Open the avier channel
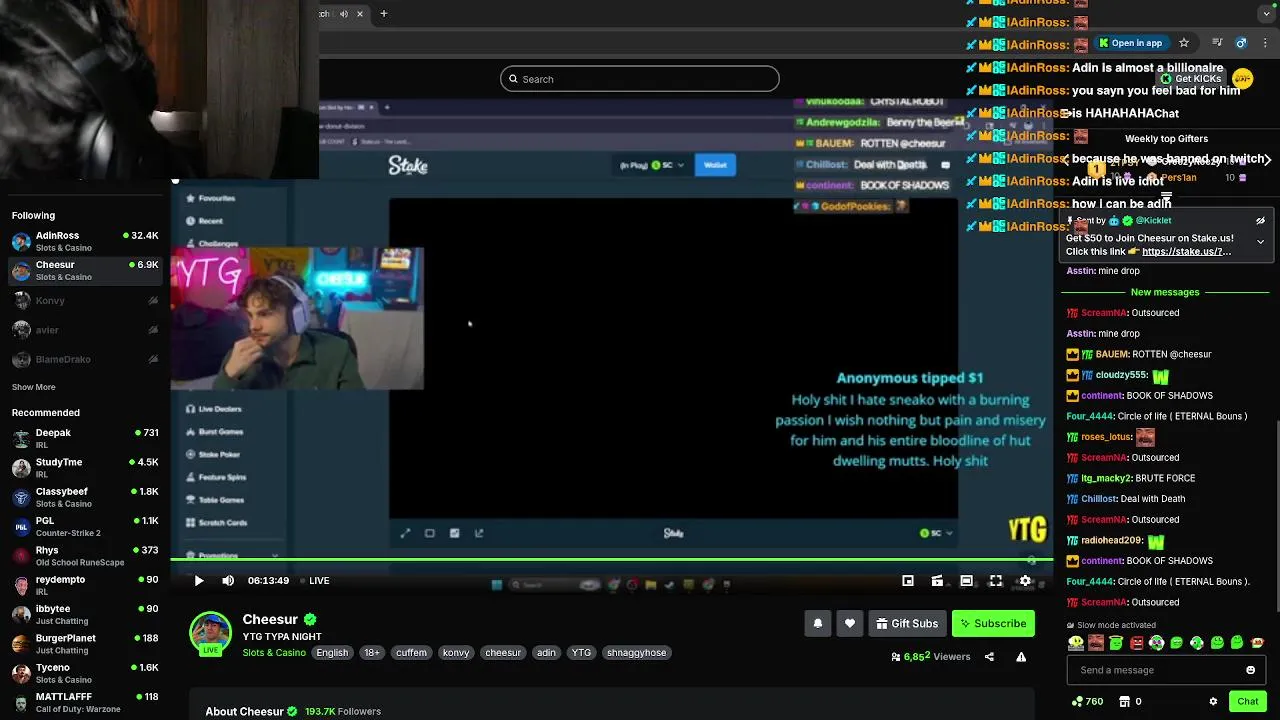 coord(85,330)
